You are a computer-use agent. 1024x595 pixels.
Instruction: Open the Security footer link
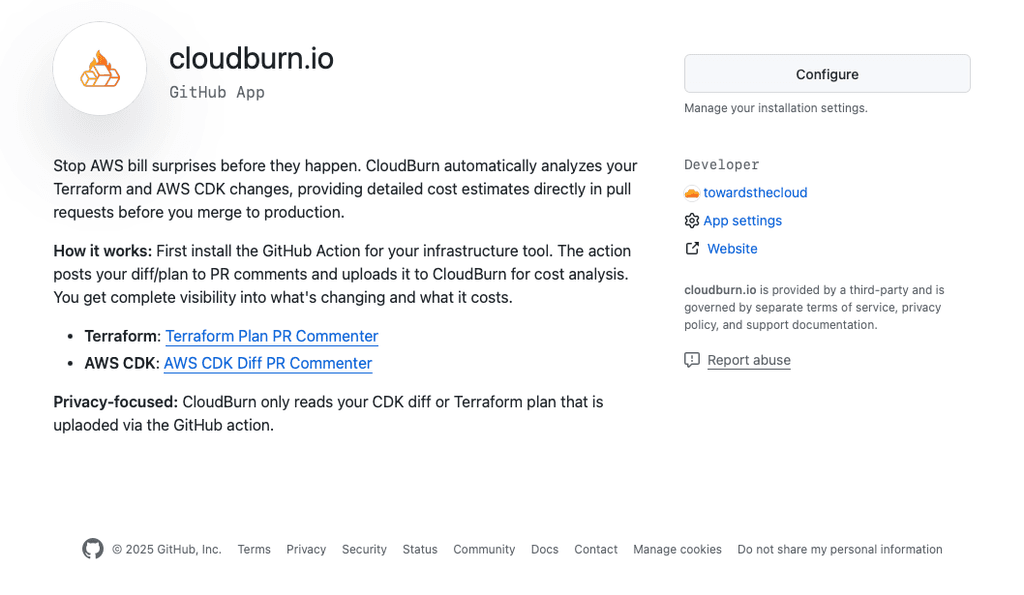pyautogui.click(x=364, y=549)
